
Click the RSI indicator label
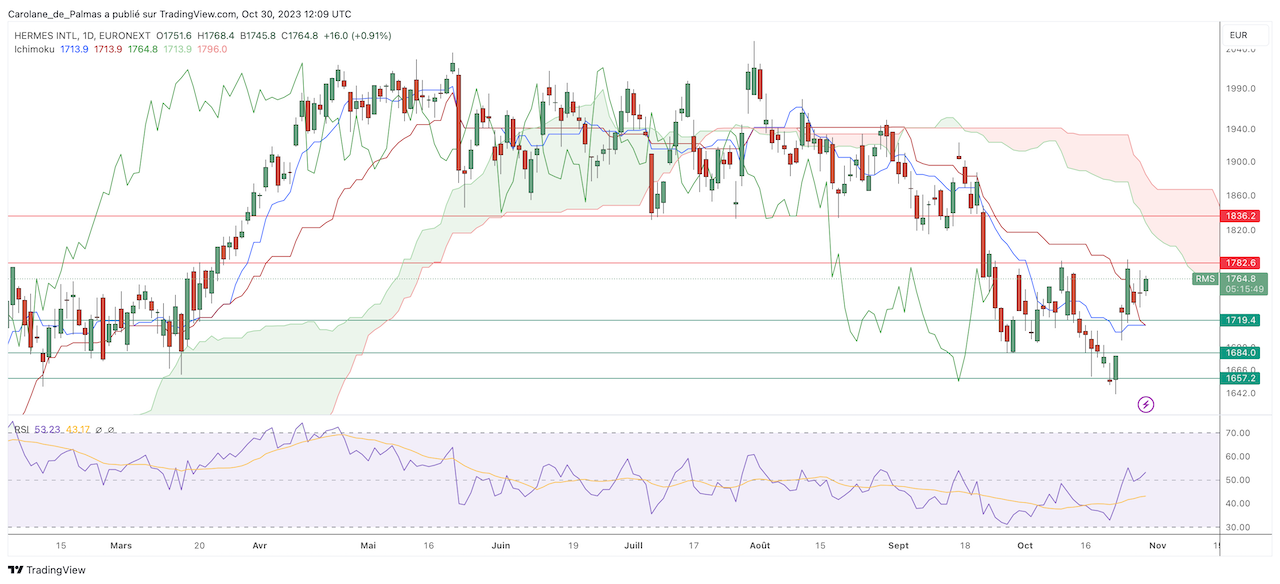(21, 430)
